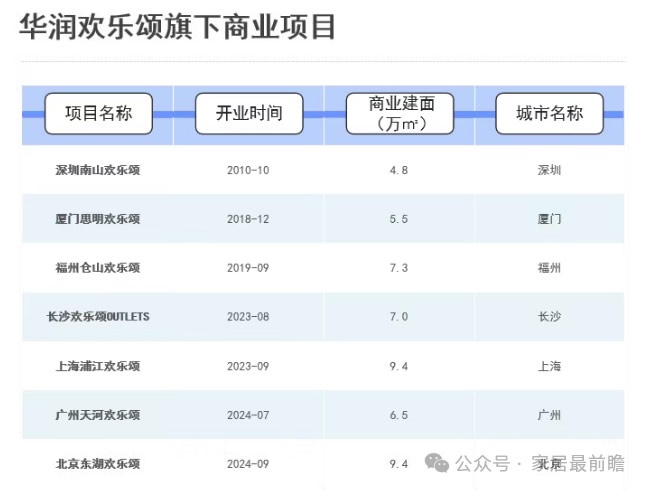Click opening date 2018-12
This screenshot has height=490, width=646.
pyautogui.click(x=248, y=219)
